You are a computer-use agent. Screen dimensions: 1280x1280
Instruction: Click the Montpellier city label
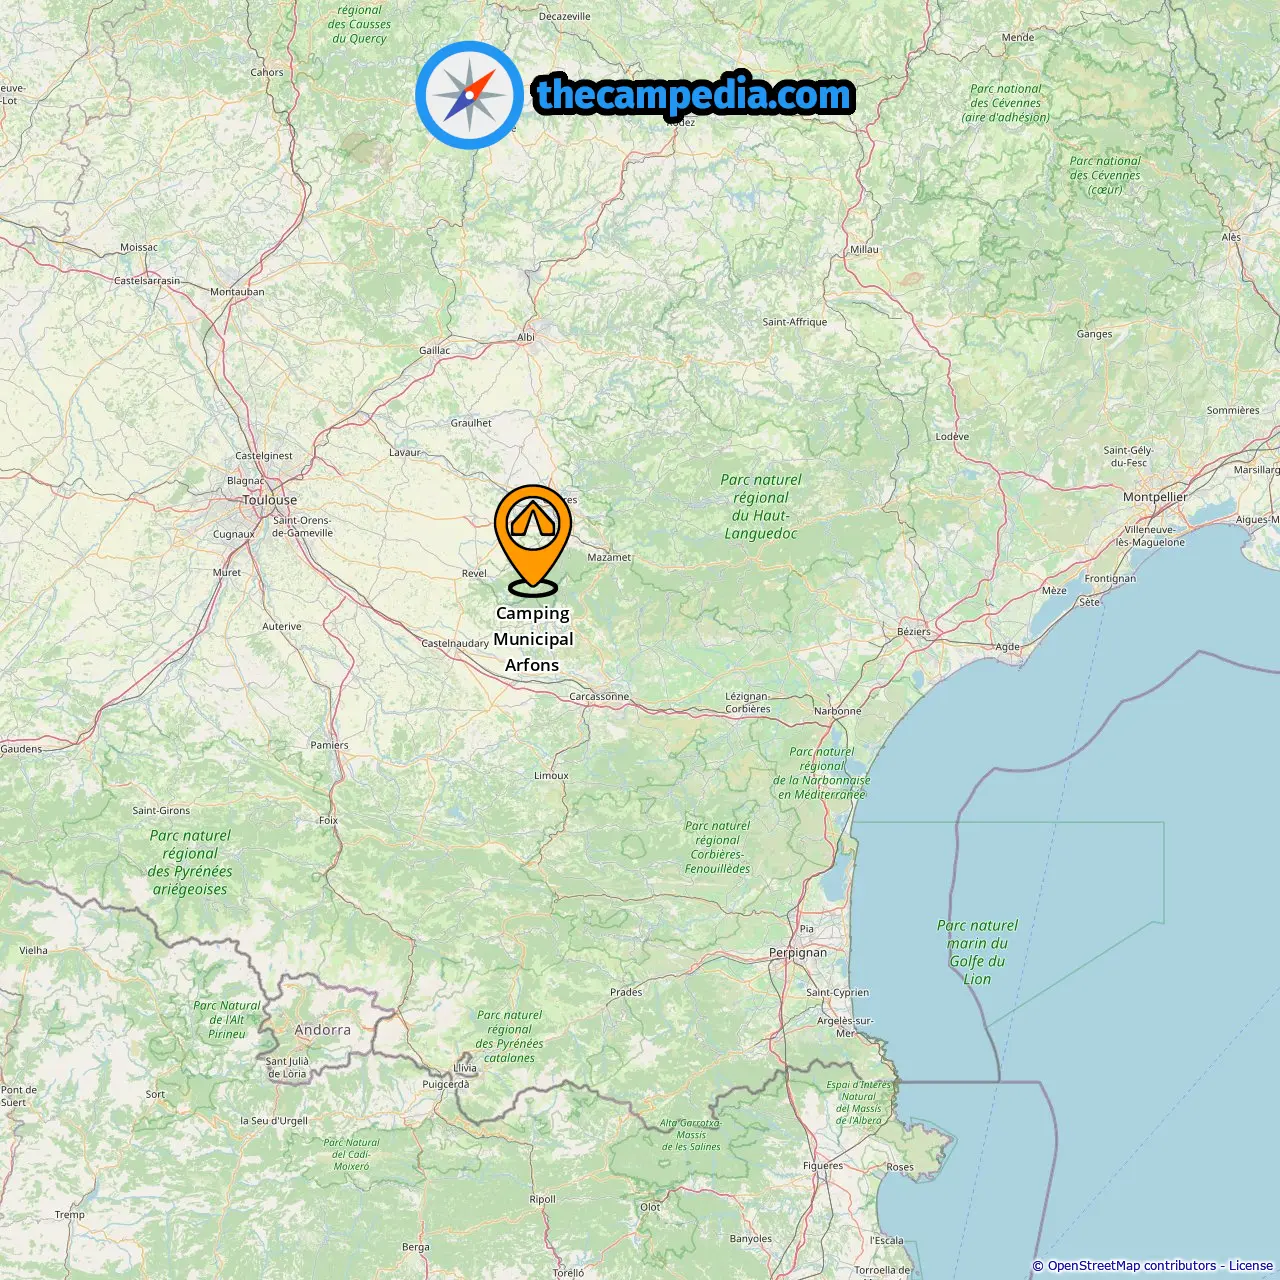click(x=1155, y=497)
